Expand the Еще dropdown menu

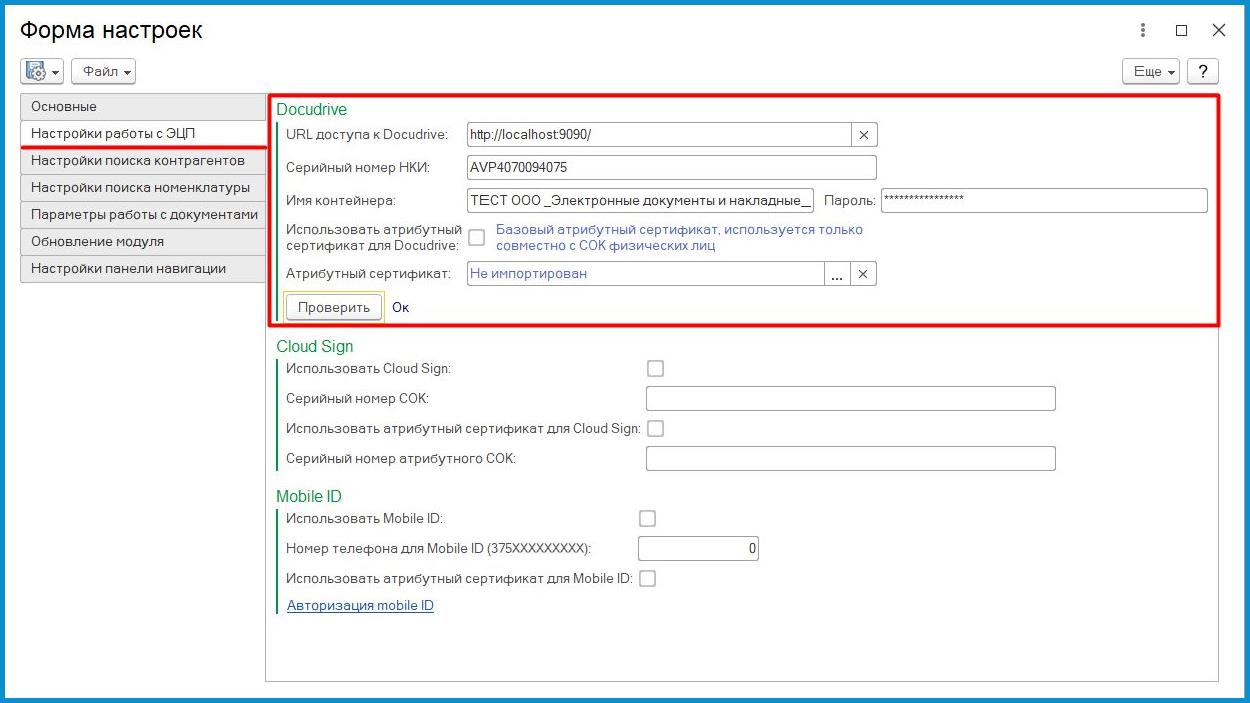1151,71
